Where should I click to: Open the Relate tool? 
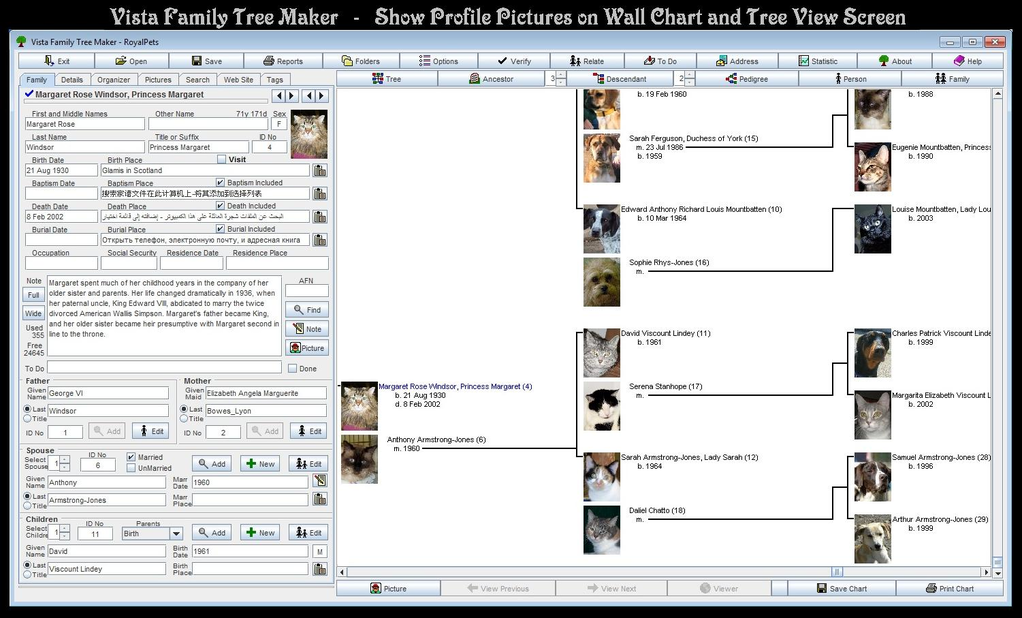click(x=587, y=61)
